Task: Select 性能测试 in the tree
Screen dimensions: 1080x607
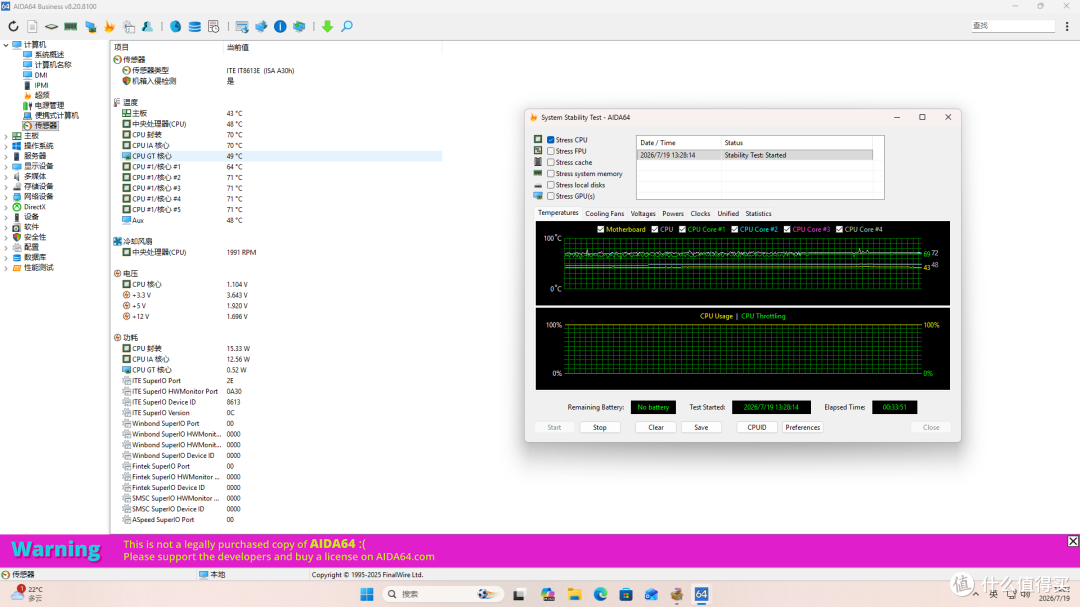Action: click(x=39, y=267)
